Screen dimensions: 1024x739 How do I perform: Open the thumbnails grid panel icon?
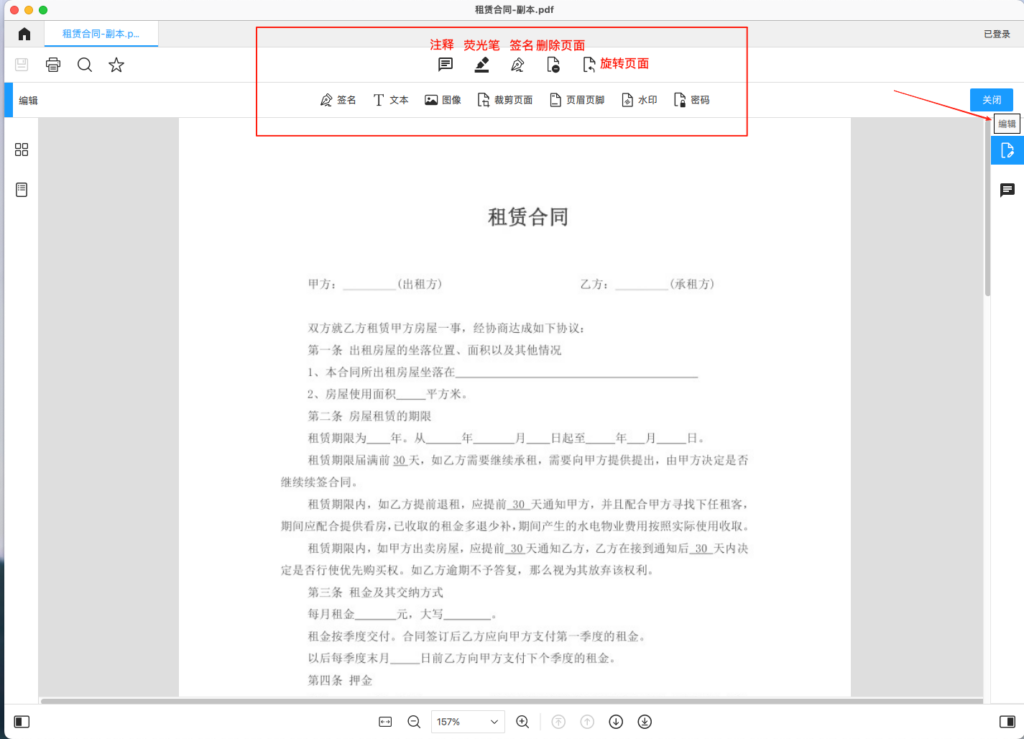click(x=22, y=150)
